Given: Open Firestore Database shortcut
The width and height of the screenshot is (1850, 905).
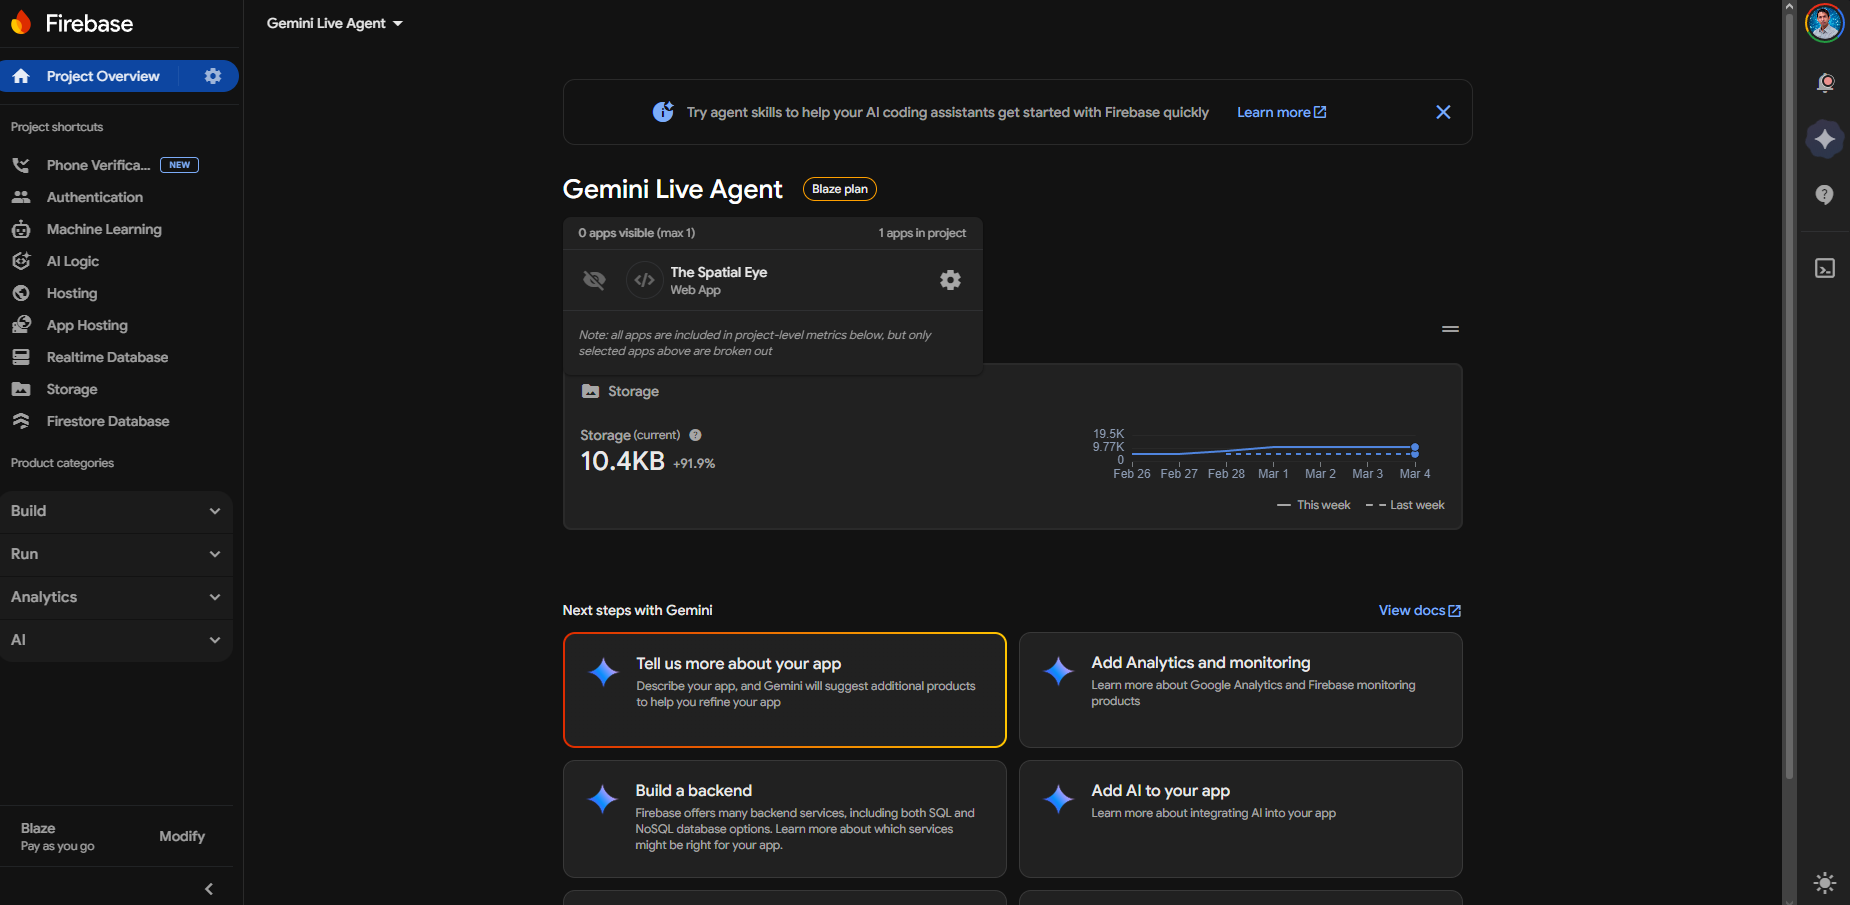Looking at the screenshot, I should (108, 421).
